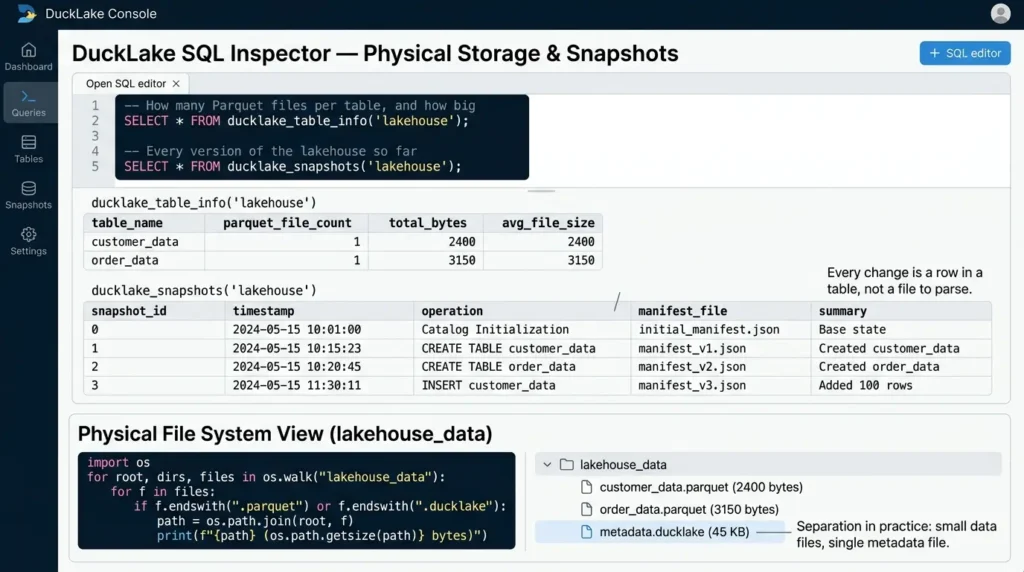Click the + SQL editor button
This screenshot has width=1024, height=572.
[x=965, y=54]
